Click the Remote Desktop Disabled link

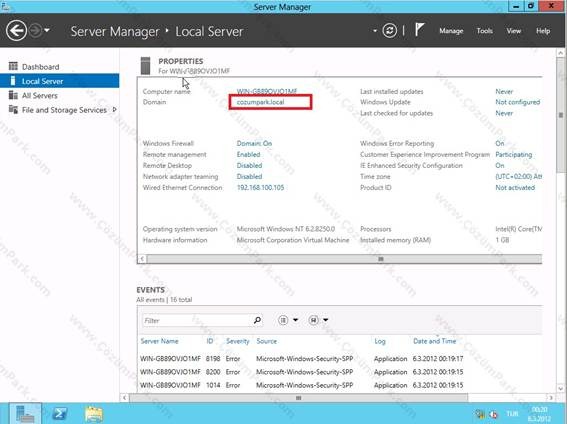pos(250,166)
